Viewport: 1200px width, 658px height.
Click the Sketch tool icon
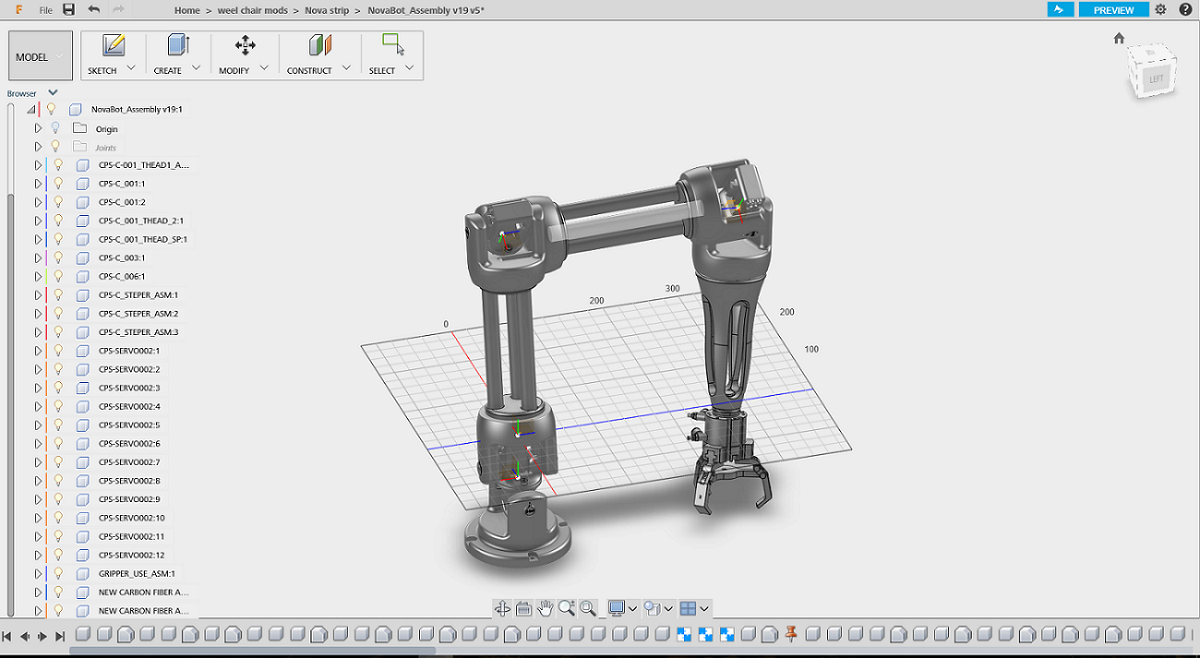pos(114,45)
